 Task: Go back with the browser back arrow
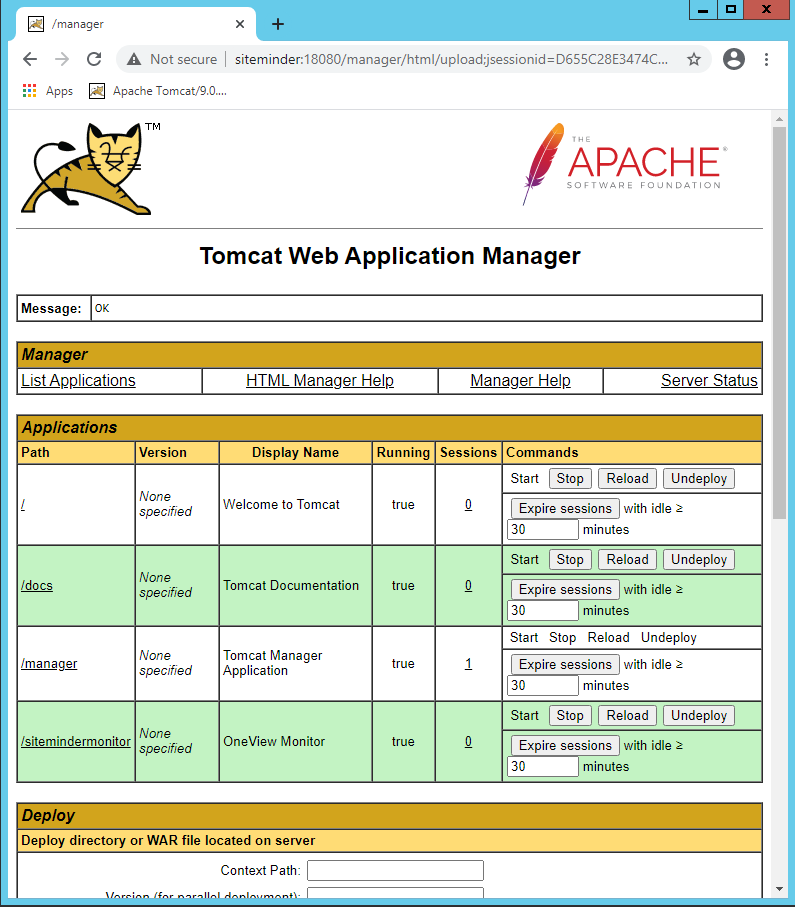tap(30, 59)
